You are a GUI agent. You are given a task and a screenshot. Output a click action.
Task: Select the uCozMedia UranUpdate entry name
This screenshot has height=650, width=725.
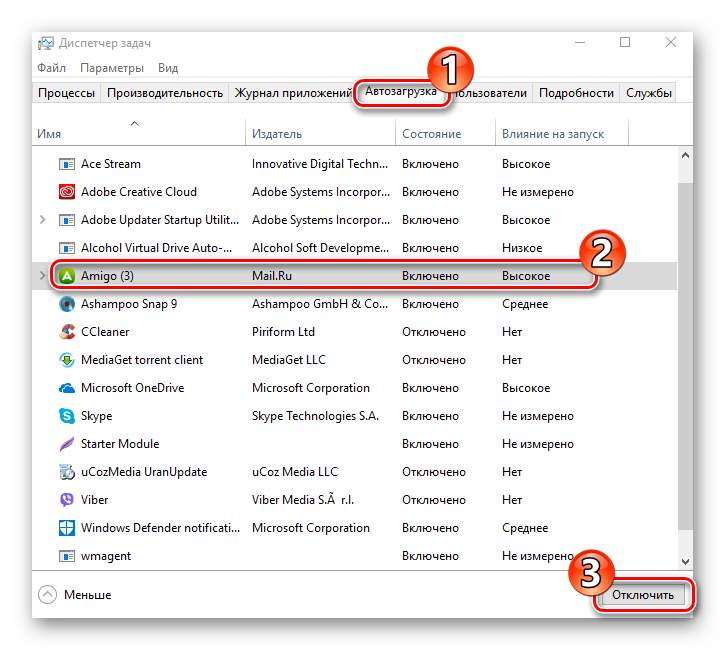click(x=144, y=472)
